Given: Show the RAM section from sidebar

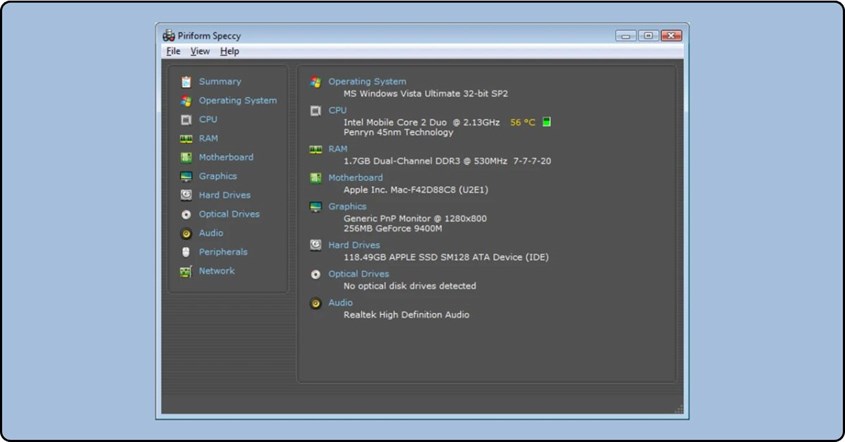Looking at the screenshot, I should coord(209,138).
